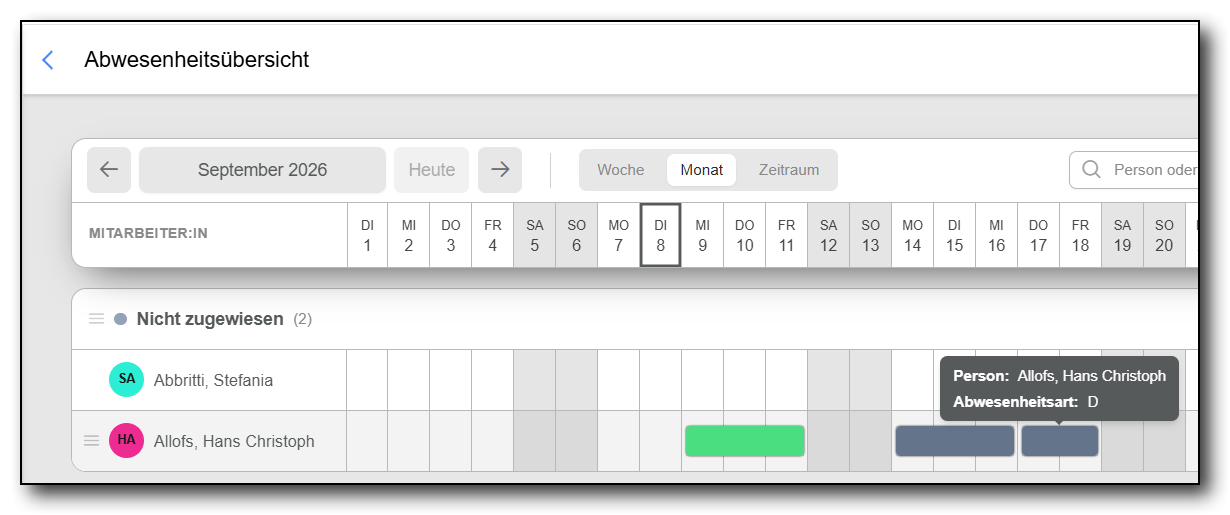This screenshot has width=1230, height=515.
Task: Click the drag handle beside Nicht zugewiesen
Action: pyautogui.click(x=96, y=319)
